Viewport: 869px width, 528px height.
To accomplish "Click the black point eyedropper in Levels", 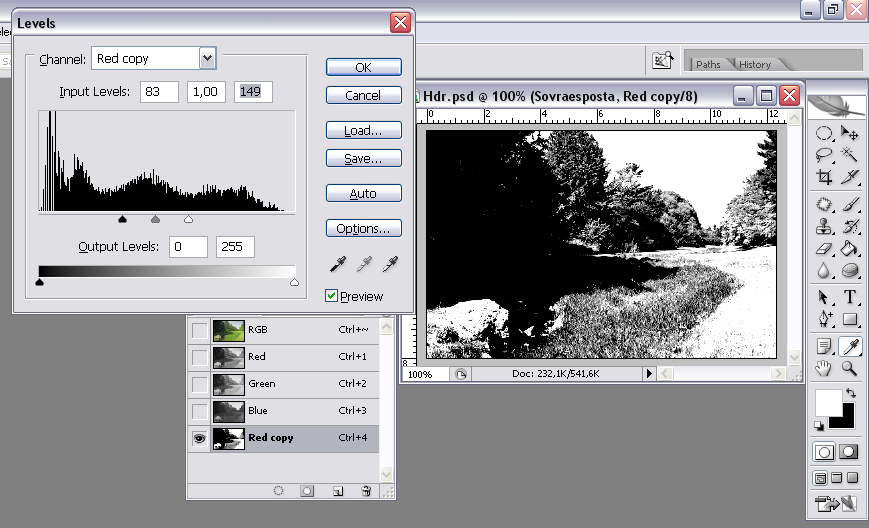I will coord(339,263).
